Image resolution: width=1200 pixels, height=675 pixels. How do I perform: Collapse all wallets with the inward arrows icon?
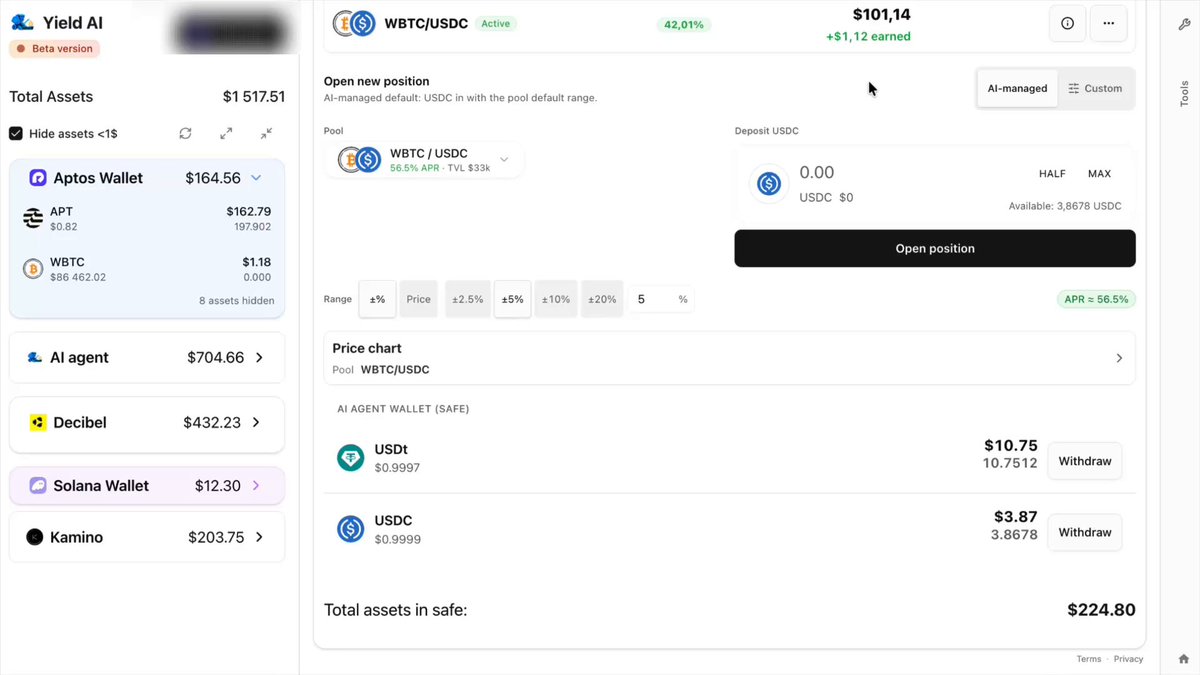(266, 133)
